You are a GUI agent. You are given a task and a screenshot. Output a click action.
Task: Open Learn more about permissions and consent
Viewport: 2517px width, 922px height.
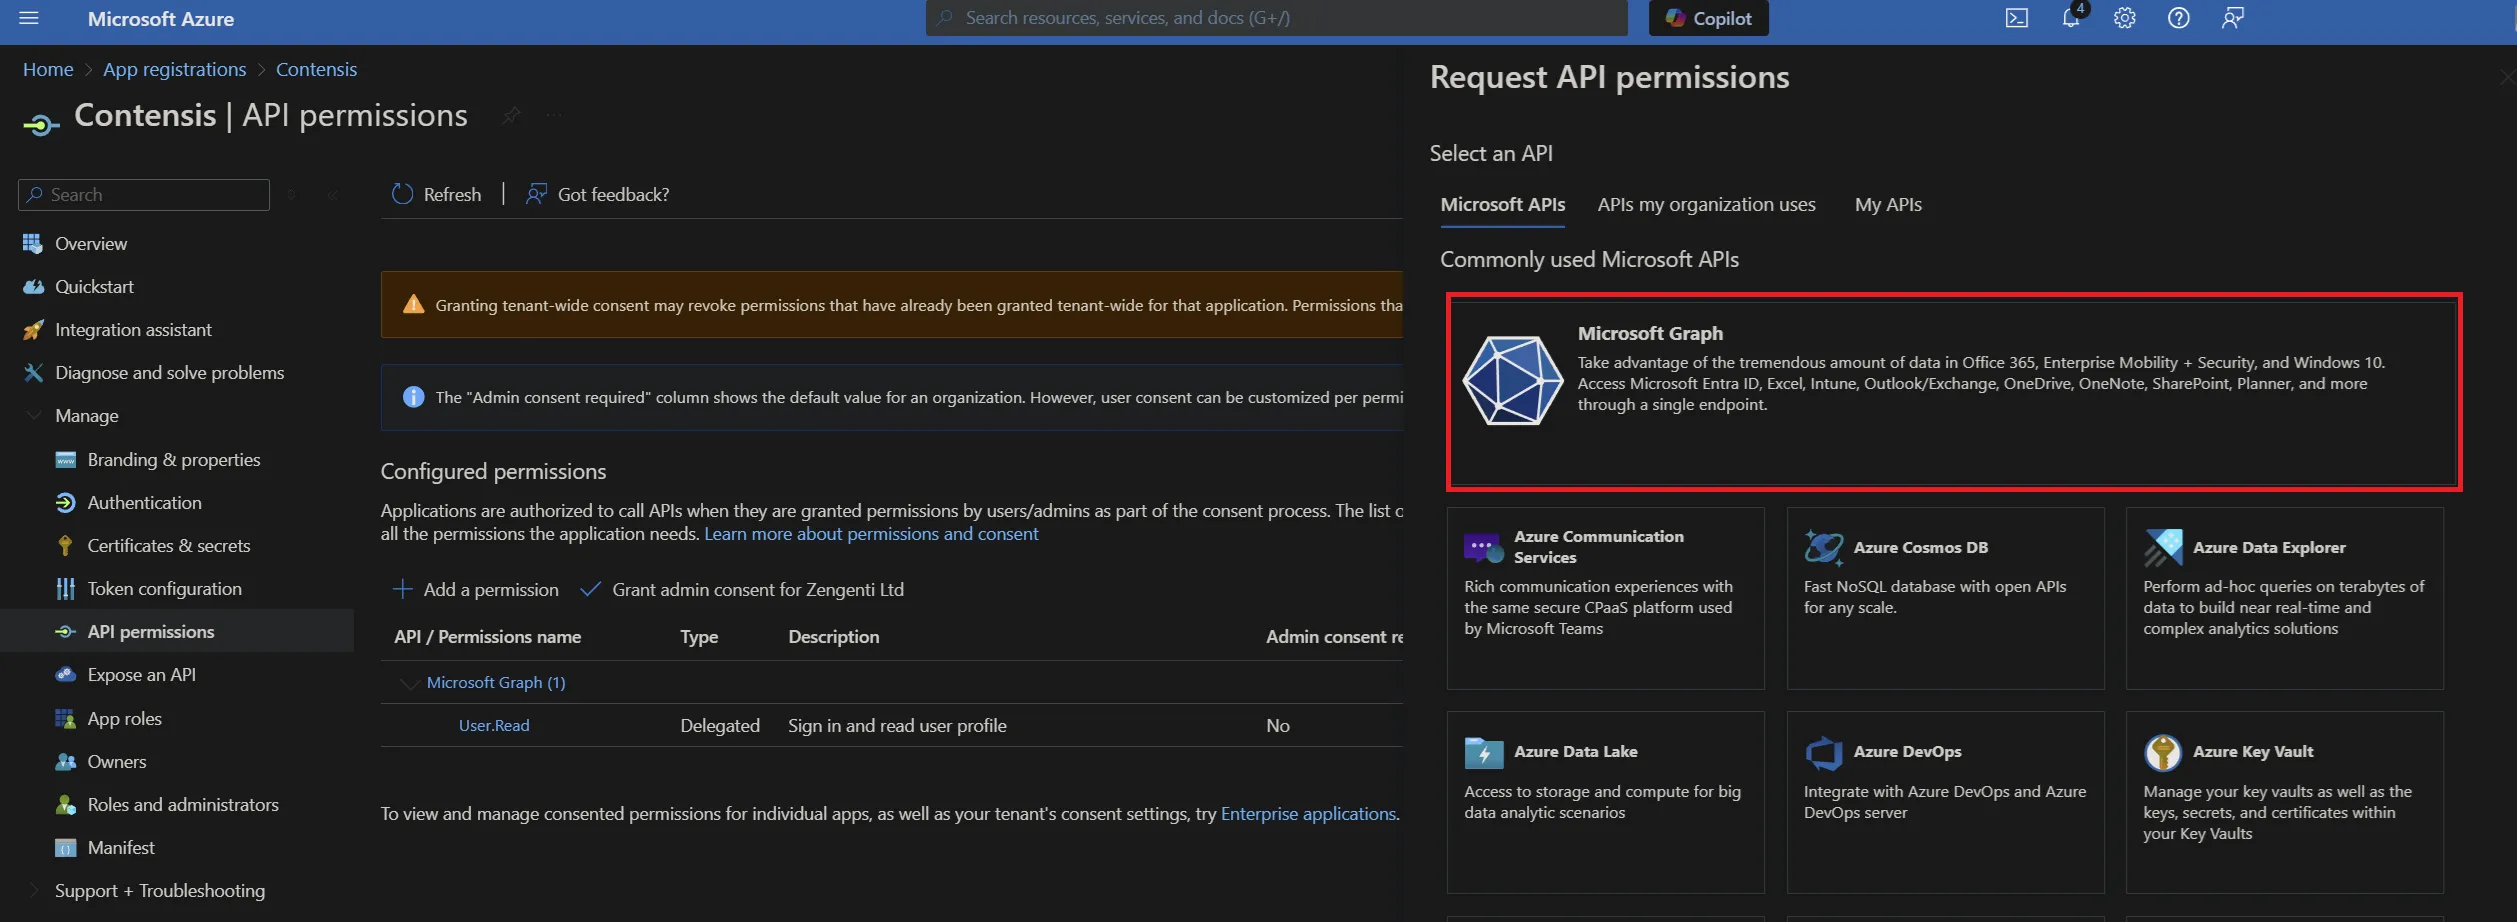[x=871, y=534]
